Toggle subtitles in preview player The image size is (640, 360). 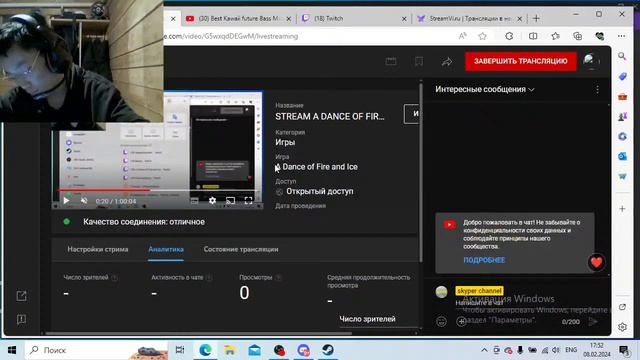[194, 200]
